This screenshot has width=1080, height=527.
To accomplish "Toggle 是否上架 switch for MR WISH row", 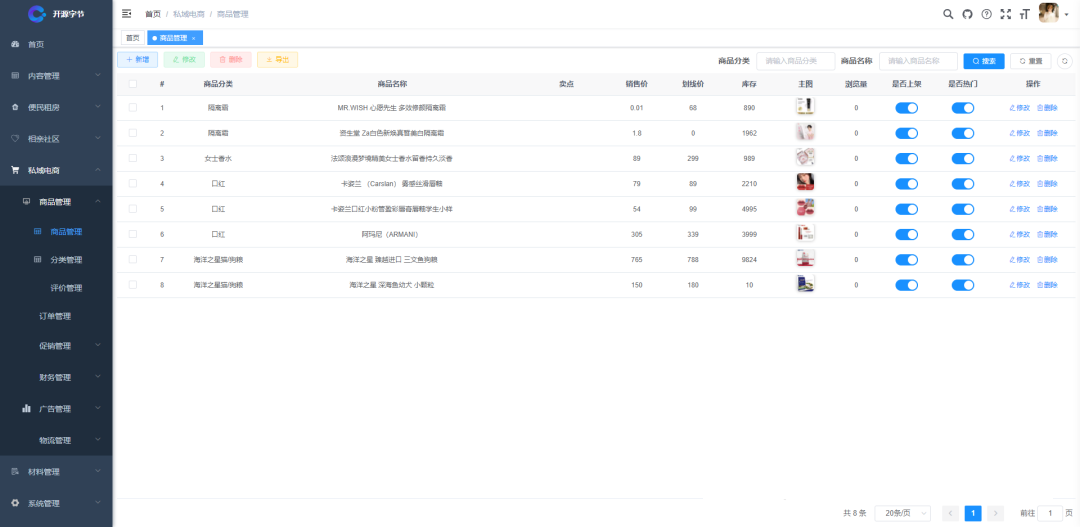I will point(906,107).
